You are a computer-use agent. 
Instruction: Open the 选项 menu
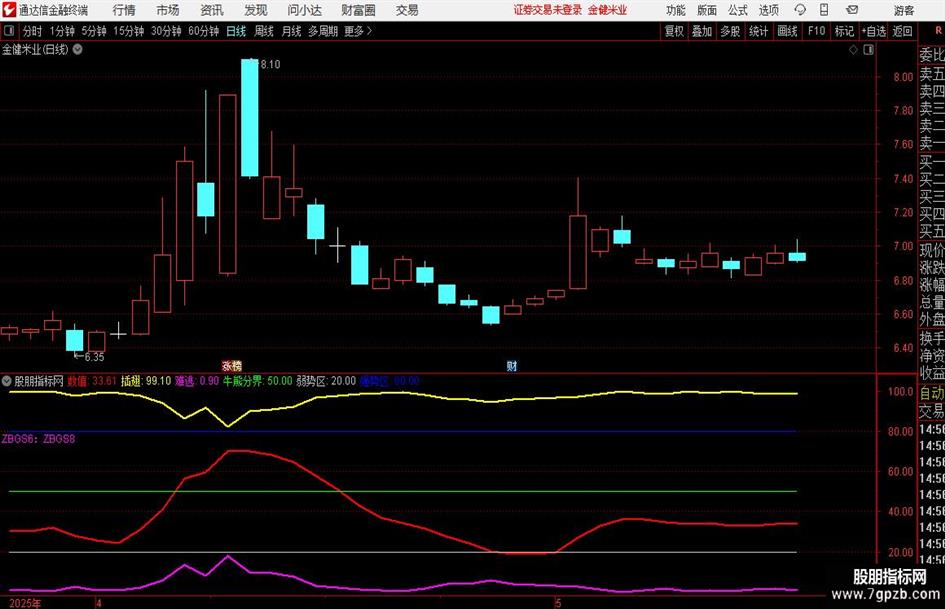pyautogui.click(x=768, y=10)
